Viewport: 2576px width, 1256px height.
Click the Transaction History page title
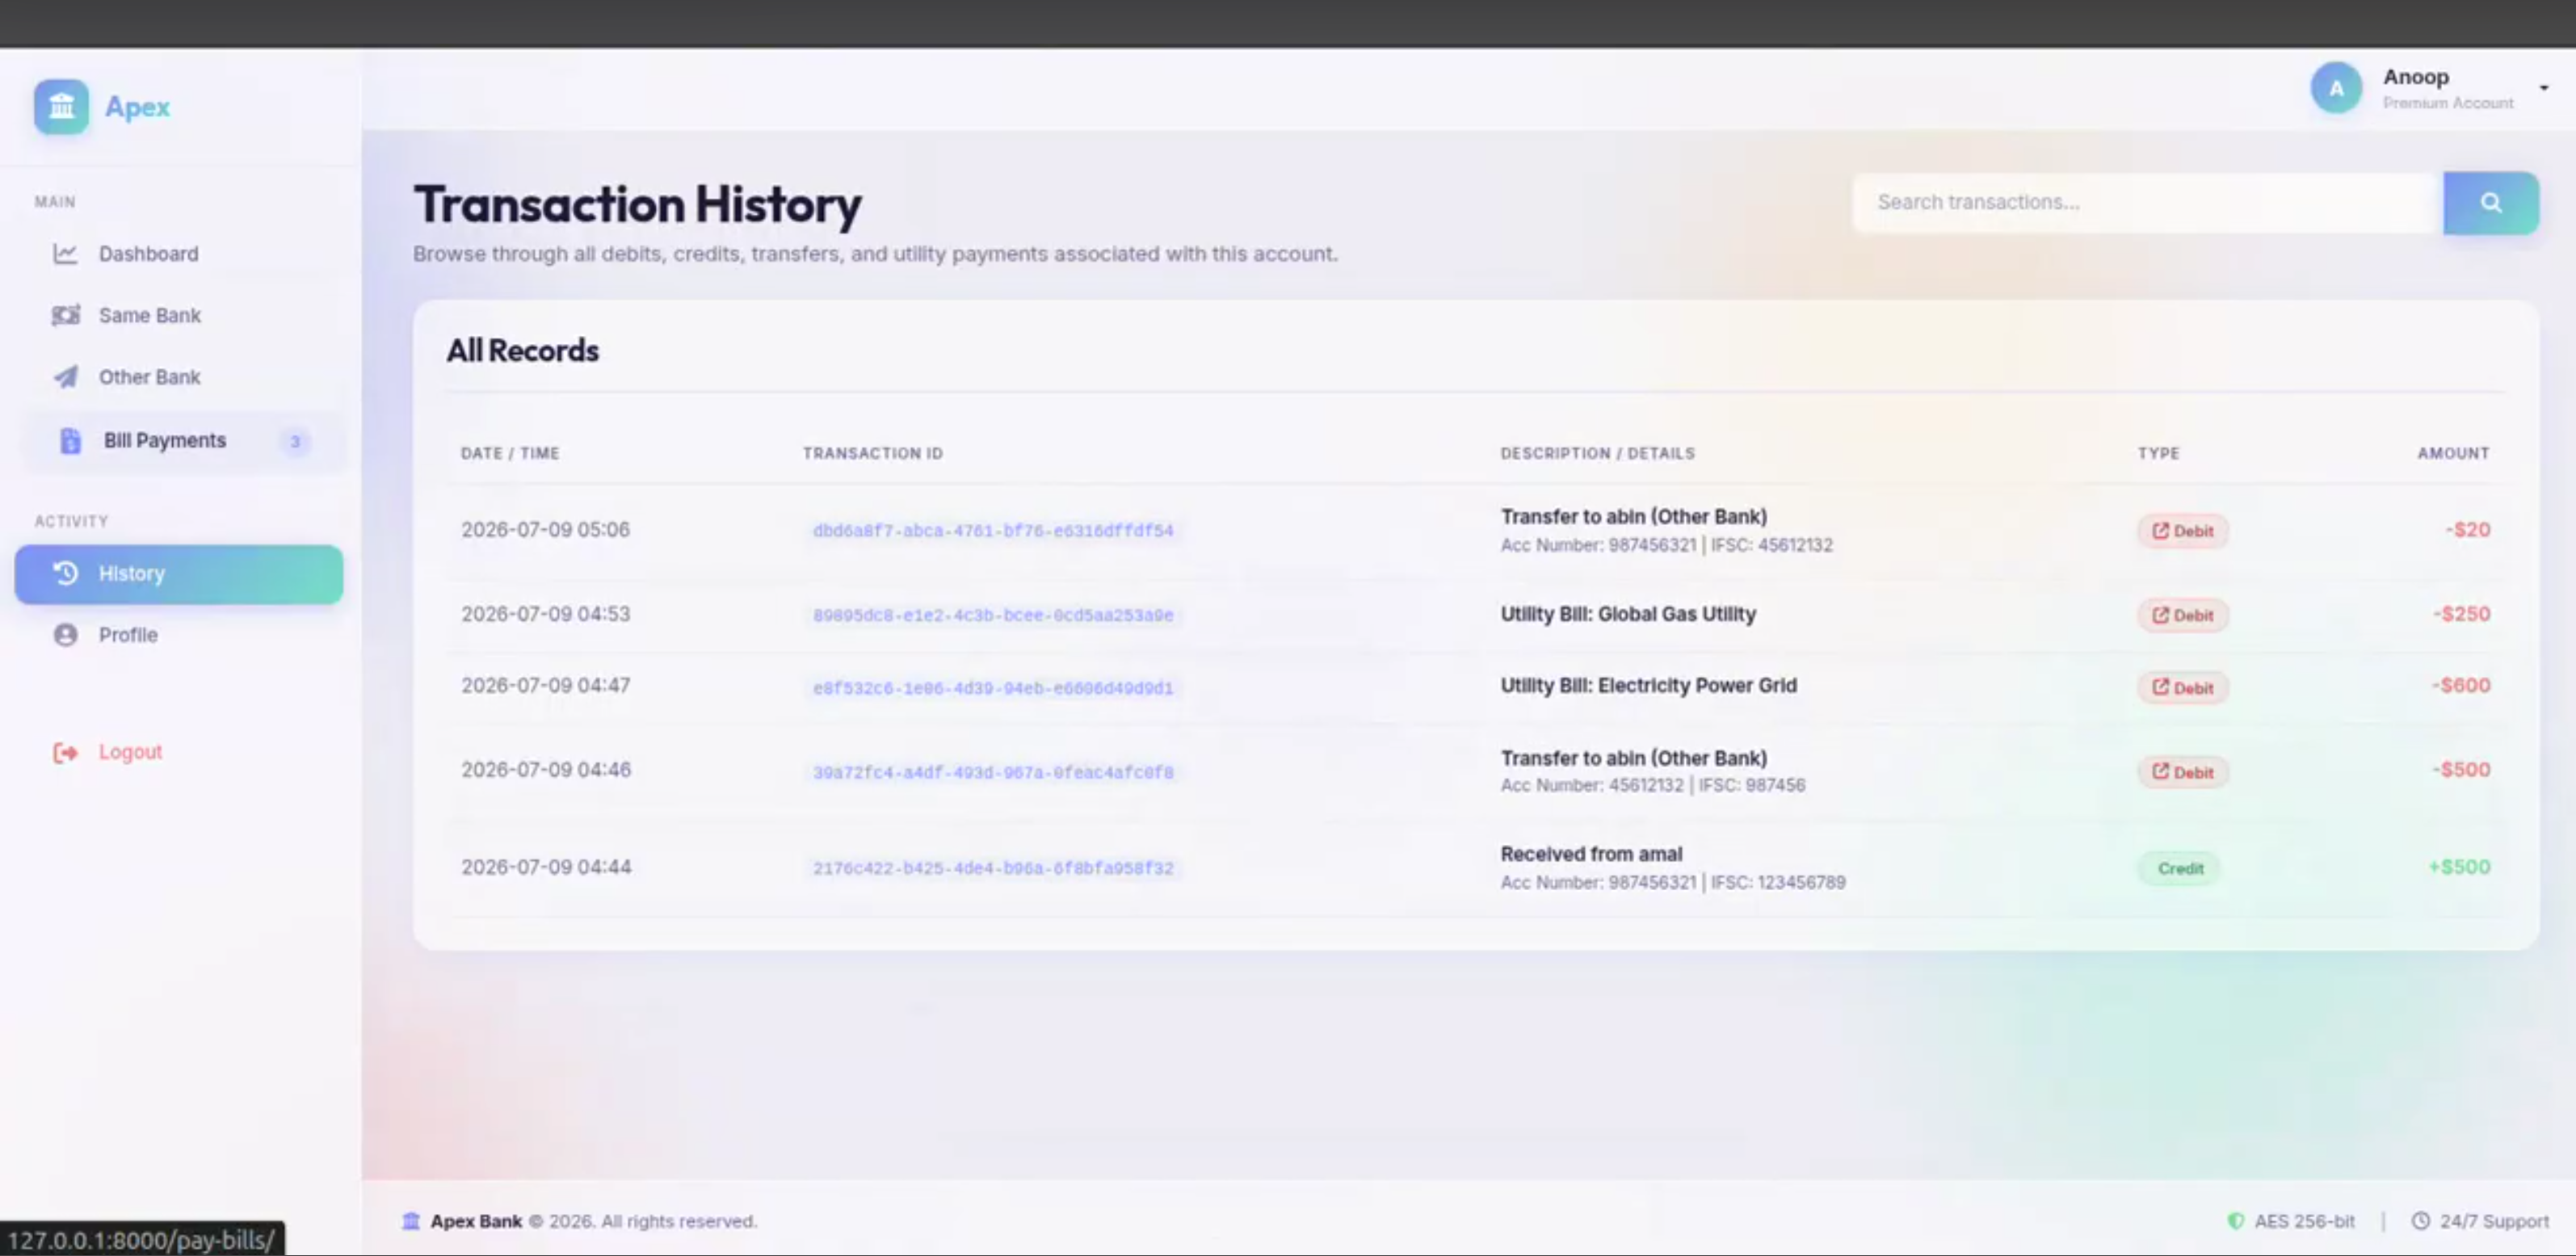coord(637,204)
